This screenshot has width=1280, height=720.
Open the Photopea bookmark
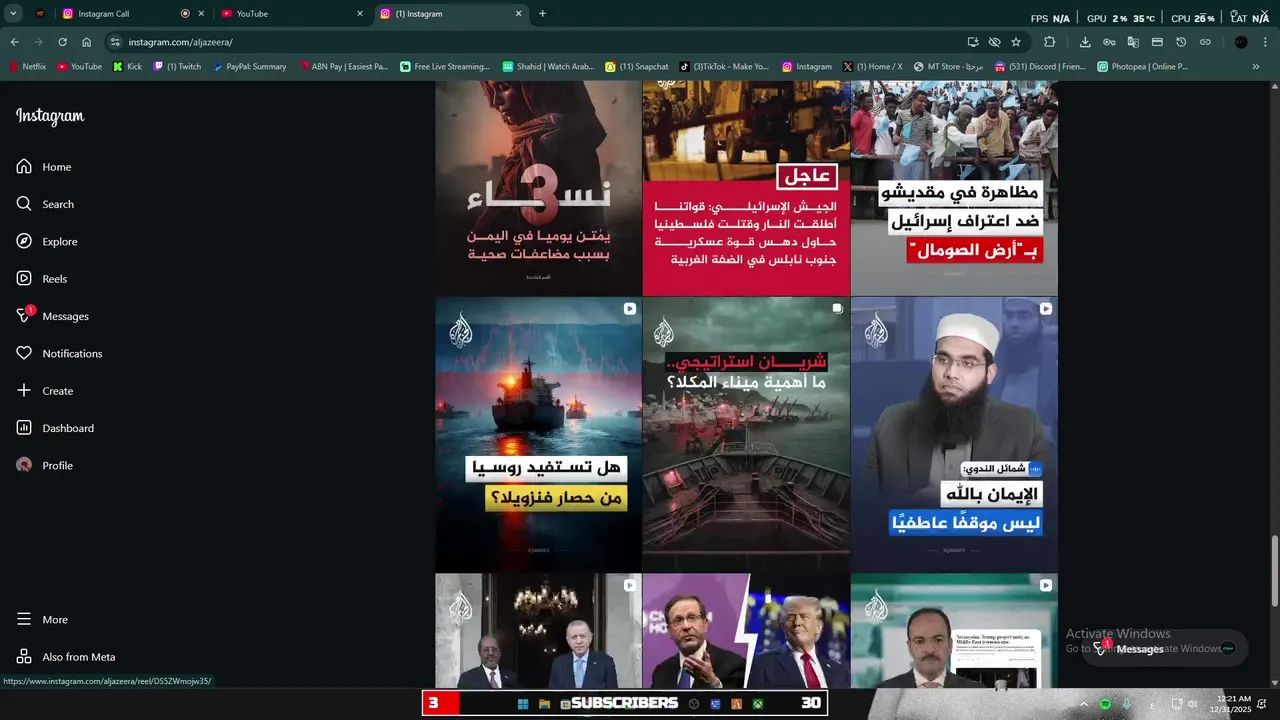(x=1142, y=67)
